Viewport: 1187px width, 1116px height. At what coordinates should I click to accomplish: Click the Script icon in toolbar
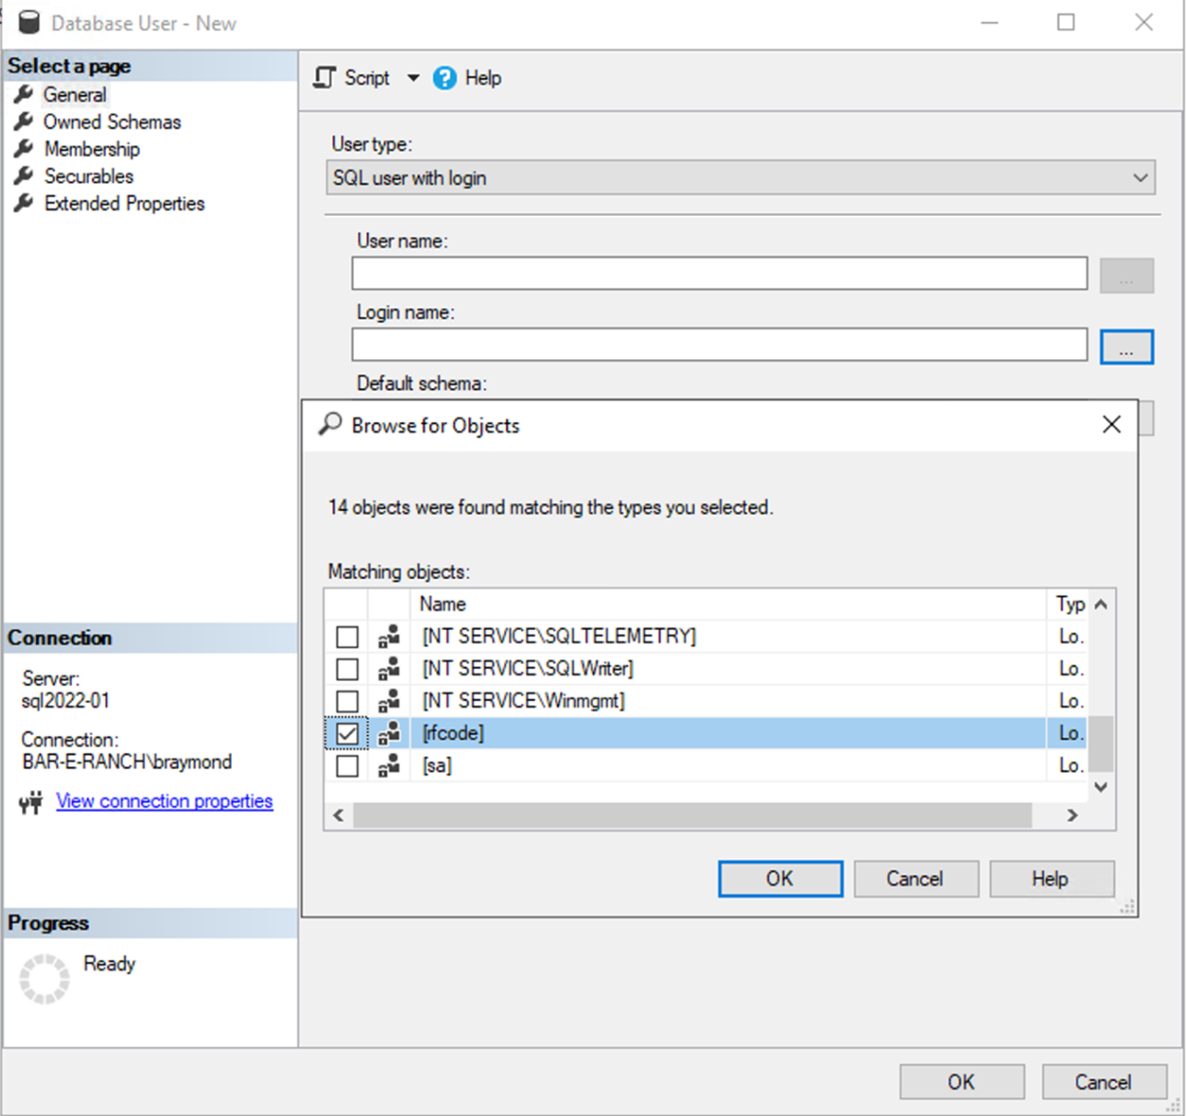(x=325, y=78)
